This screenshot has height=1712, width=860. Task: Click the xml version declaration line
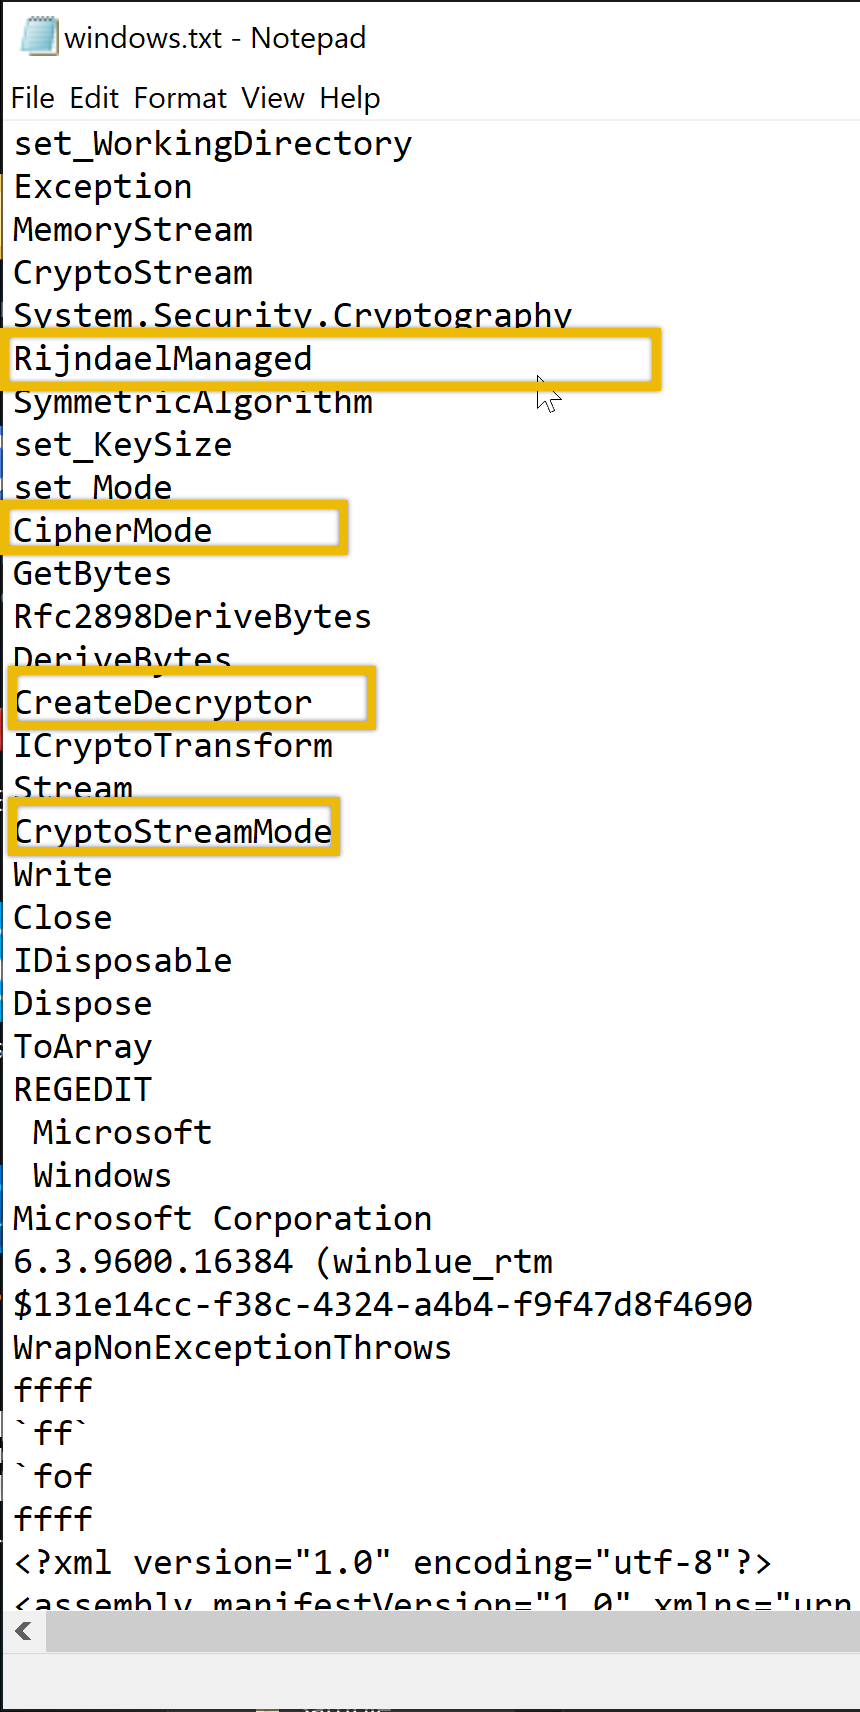point(392,1562)
